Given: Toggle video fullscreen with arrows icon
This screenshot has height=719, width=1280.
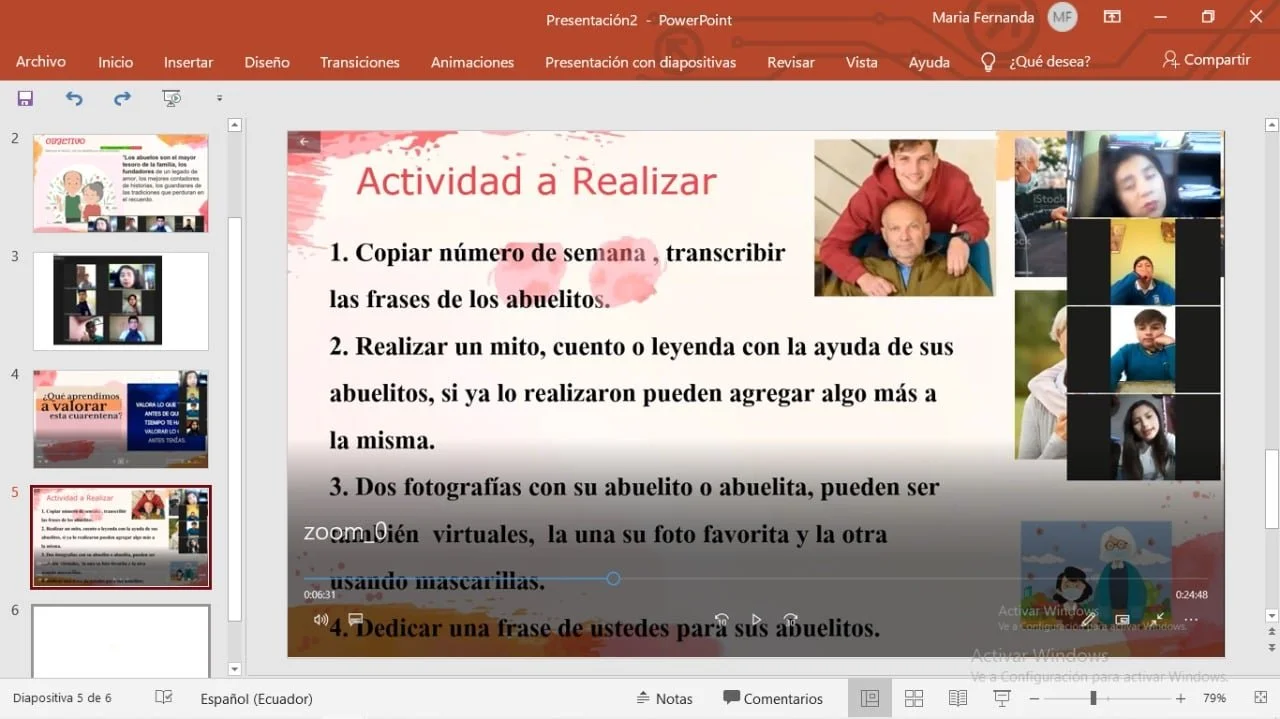Looking at the screenshot, I should pos(1157,620).
